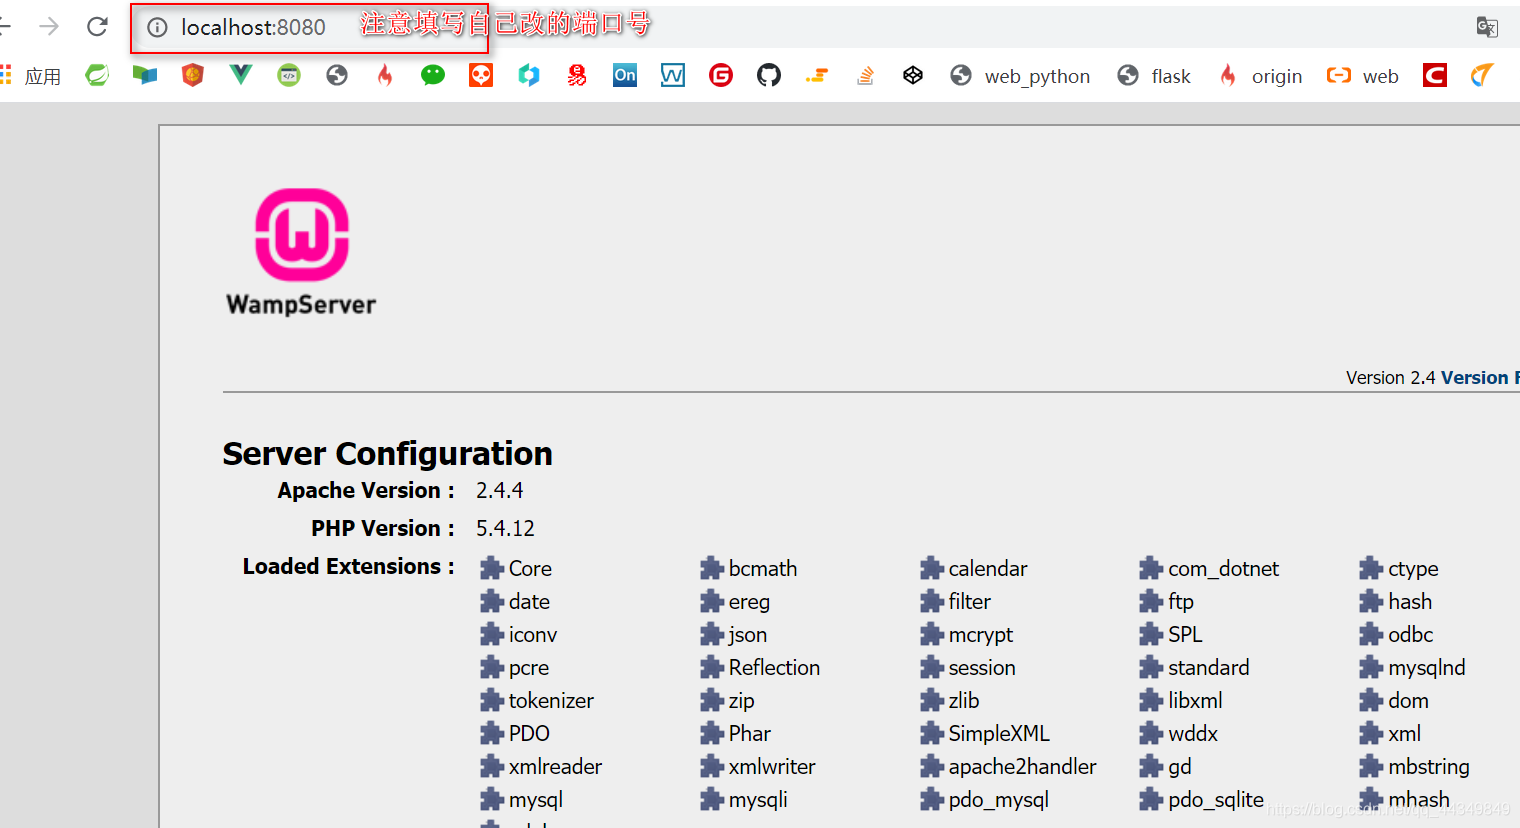
Task: Open the Spring leaf bookmark icon
Action: coord(97,75)
